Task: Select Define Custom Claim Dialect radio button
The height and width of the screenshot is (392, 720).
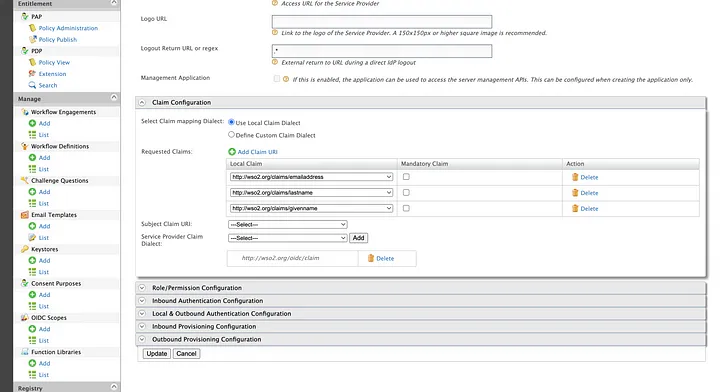Action: pyautogui.click(x=231, y=134)
